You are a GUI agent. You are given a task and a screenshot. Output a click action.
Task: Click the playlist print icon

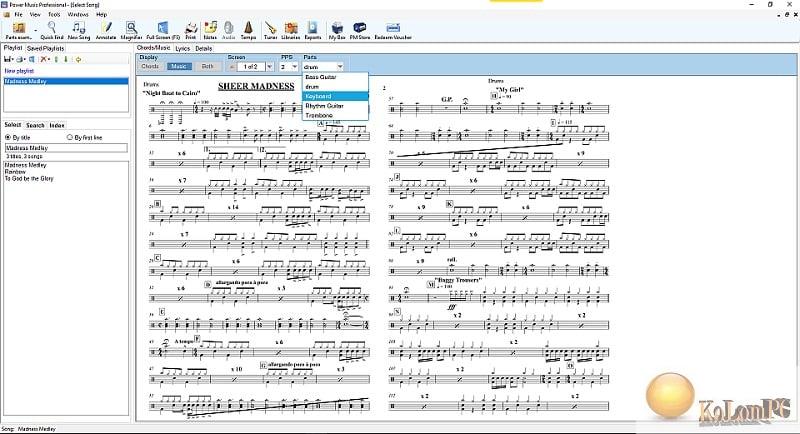coord(20,59)
